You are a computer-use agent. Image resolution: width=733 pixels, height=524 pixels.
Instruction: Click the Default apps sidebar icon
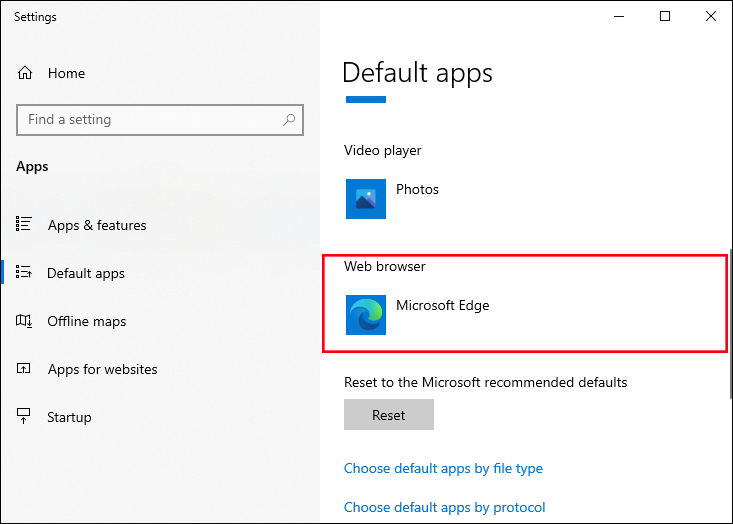[x=26, y=273]
